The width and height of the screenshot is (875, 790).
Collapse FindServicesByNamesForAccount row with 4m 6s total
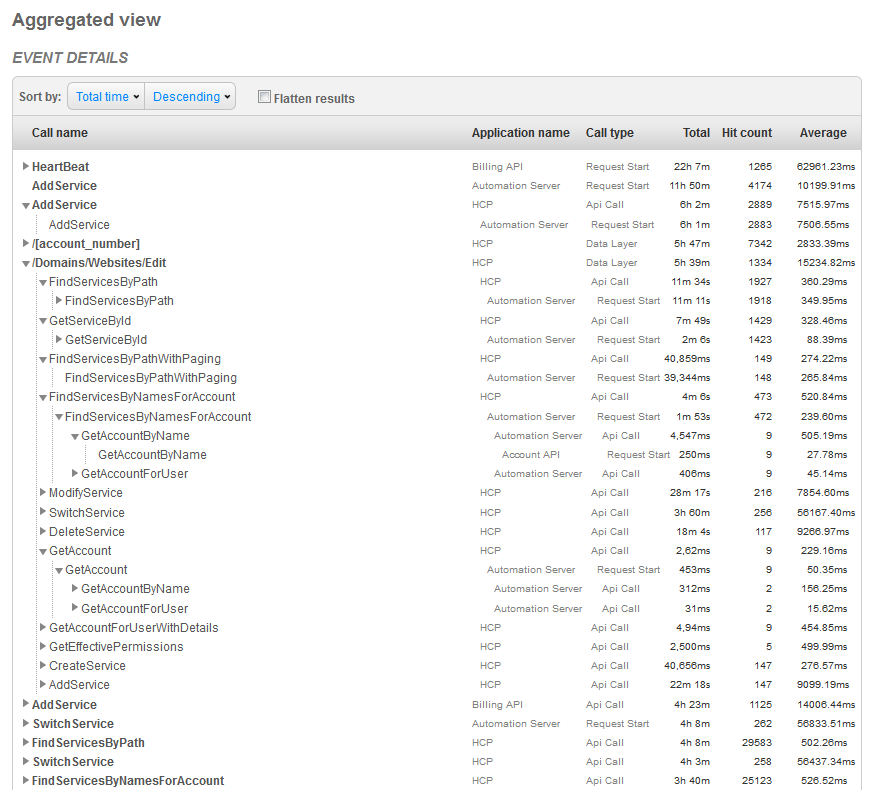(x=42, y=397)
